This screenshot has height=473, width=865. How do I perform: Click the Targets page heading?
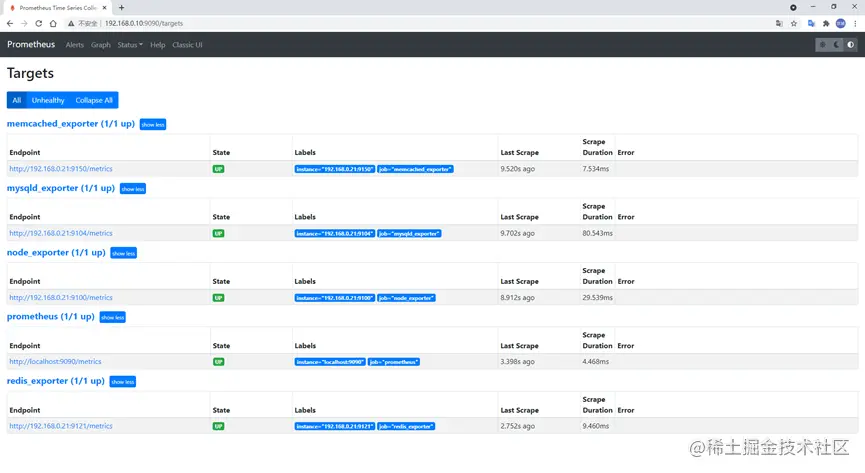(30, 73)
